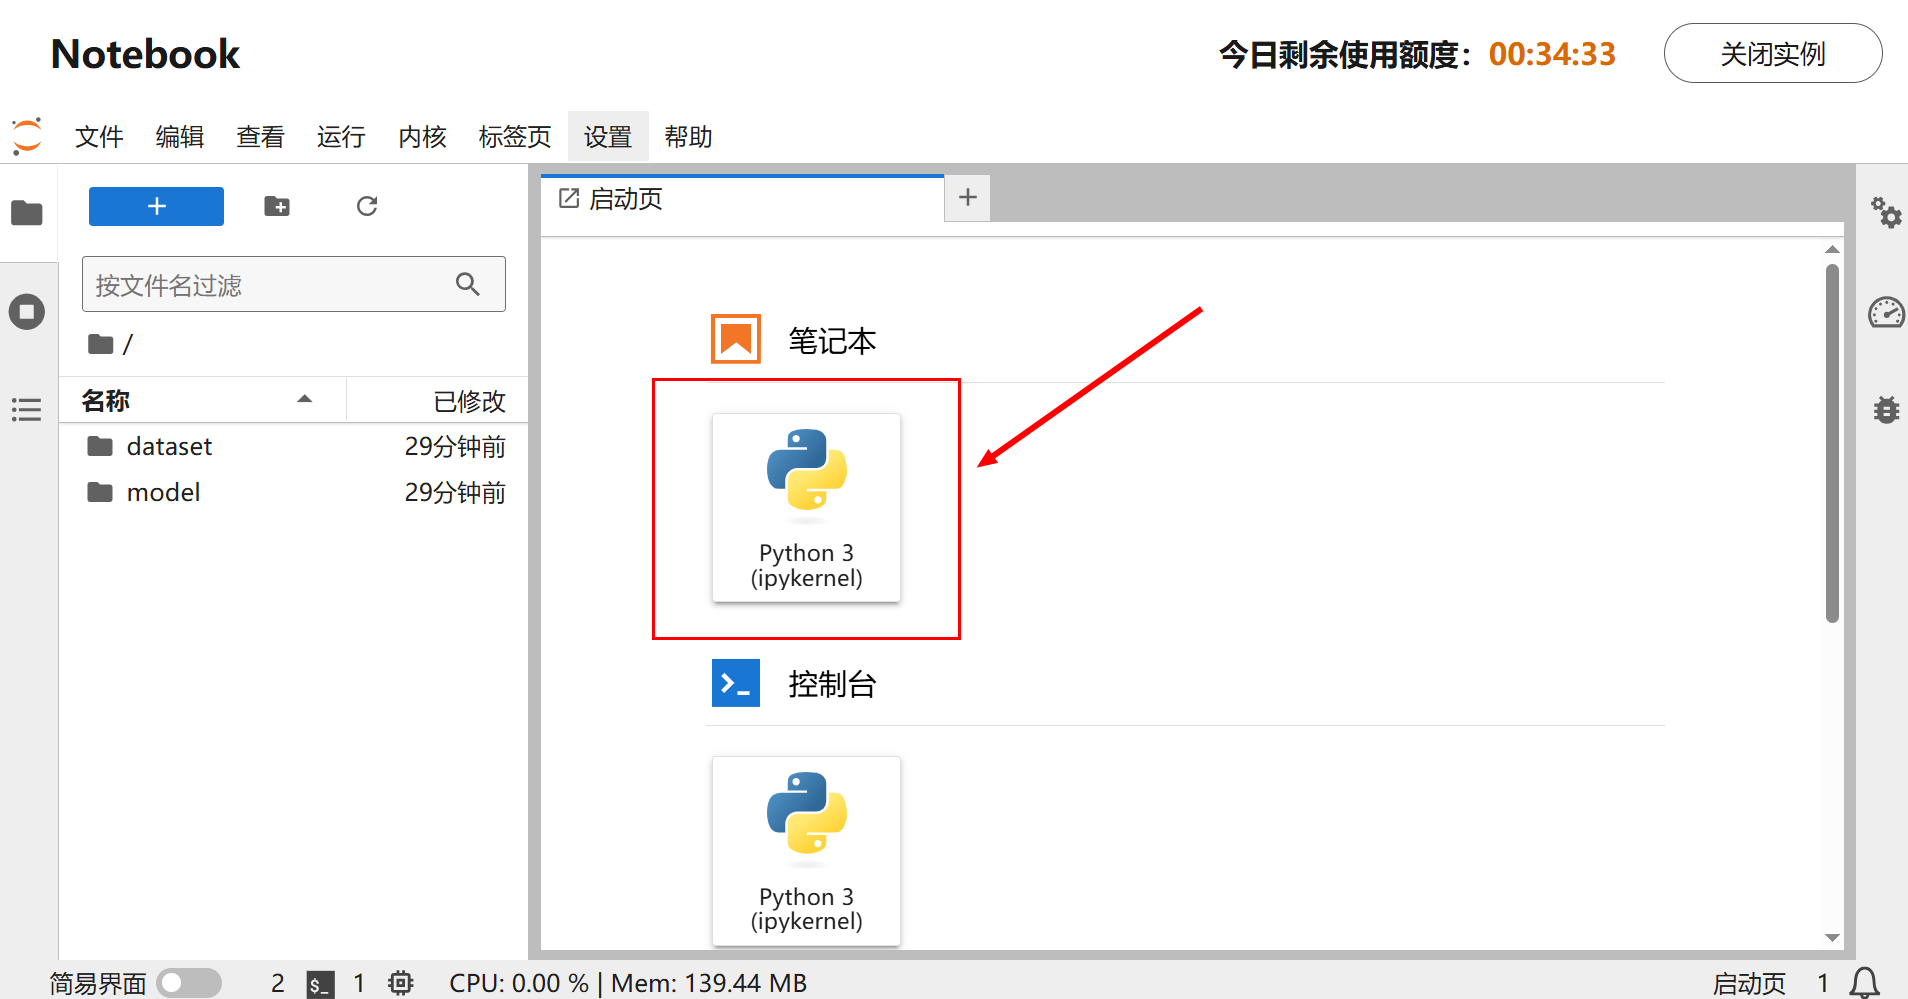Viewport: 1908px width, 999px height.
Task: Open the 设置 menu
Action: [608, 137]
